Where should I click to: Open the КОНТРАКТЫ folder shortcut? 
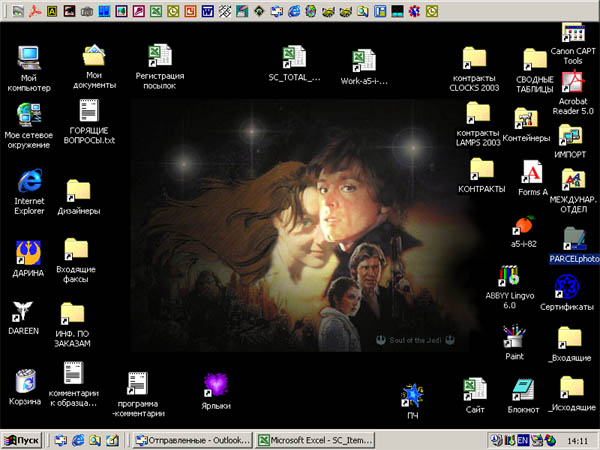tap(482, 169)
